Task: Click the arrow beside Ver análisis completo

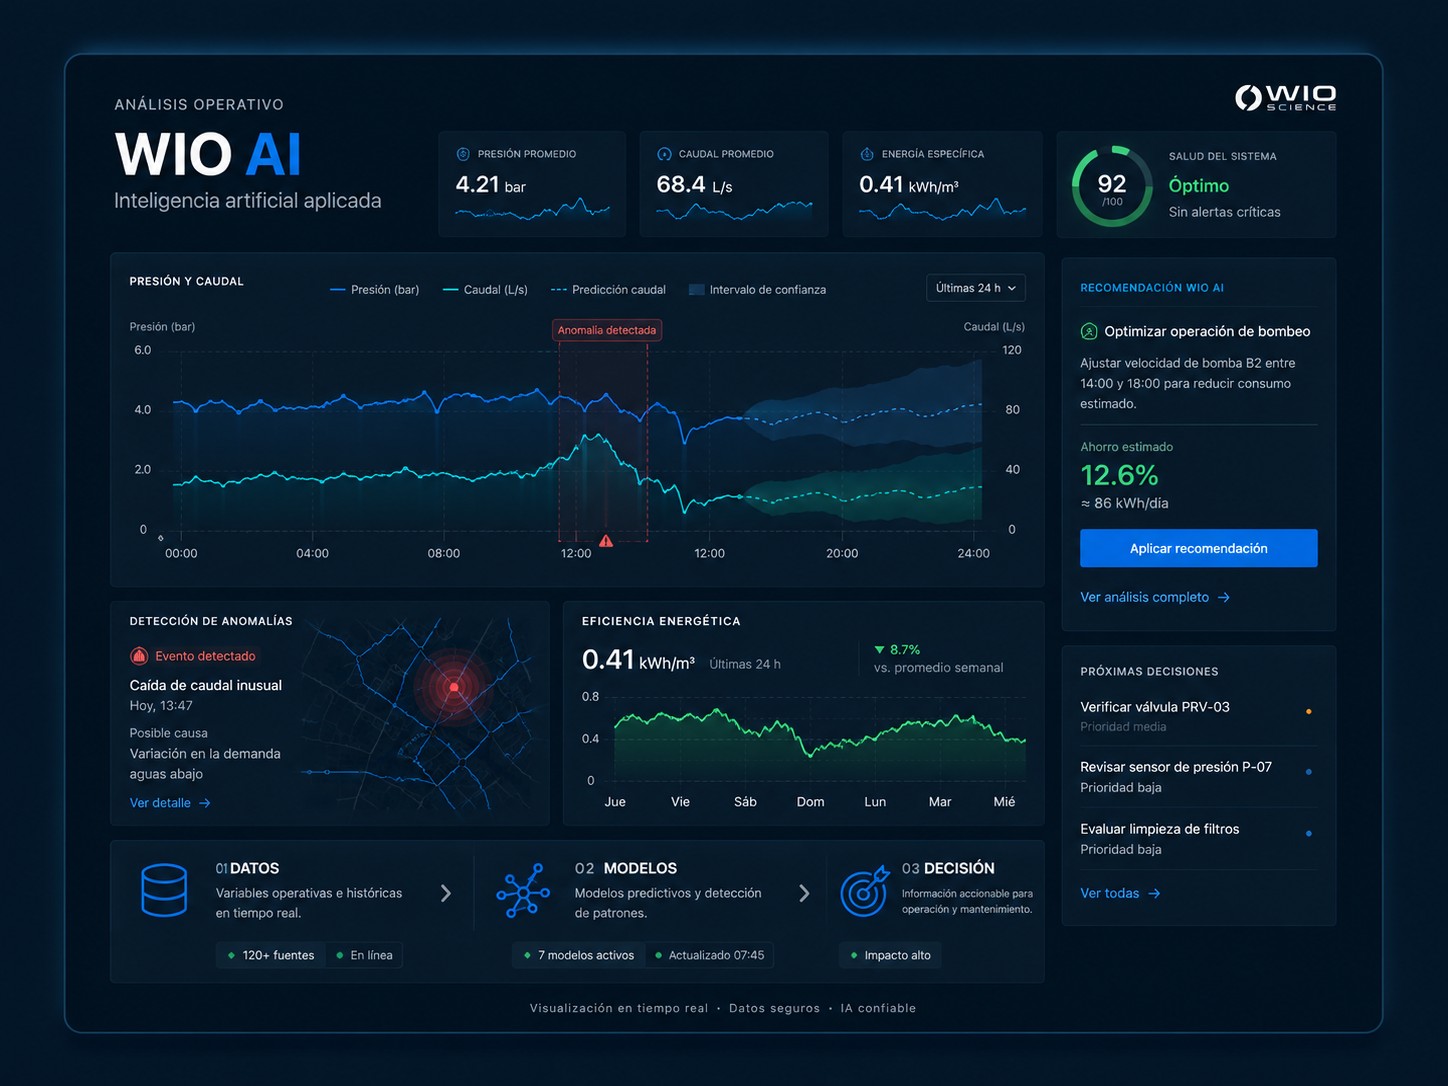Action: pyautogui.click(x=1224, y=597)
